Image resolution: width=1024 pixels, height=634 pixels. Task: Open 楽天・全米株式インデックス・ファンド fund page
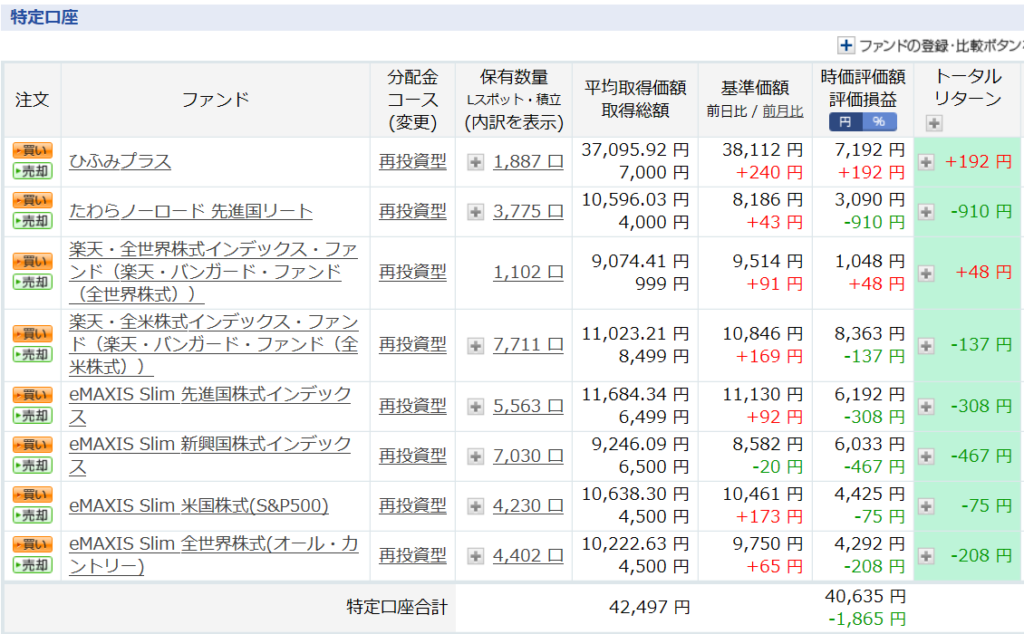214,344
